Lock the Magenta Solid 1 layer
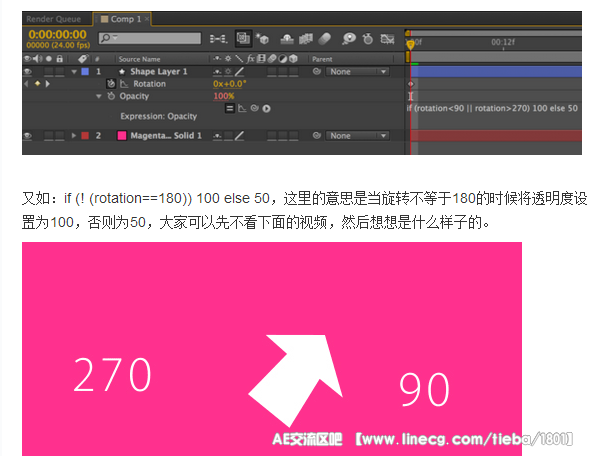Screen dimensions: 608x456 click(59, 136)
